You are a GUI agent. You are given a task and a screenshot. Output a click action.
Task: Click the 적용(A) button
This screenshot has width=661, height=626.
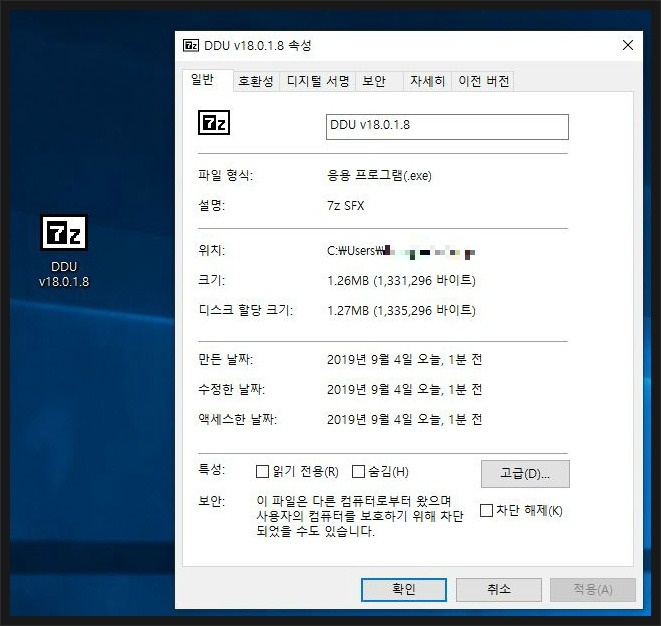(593, 589)
